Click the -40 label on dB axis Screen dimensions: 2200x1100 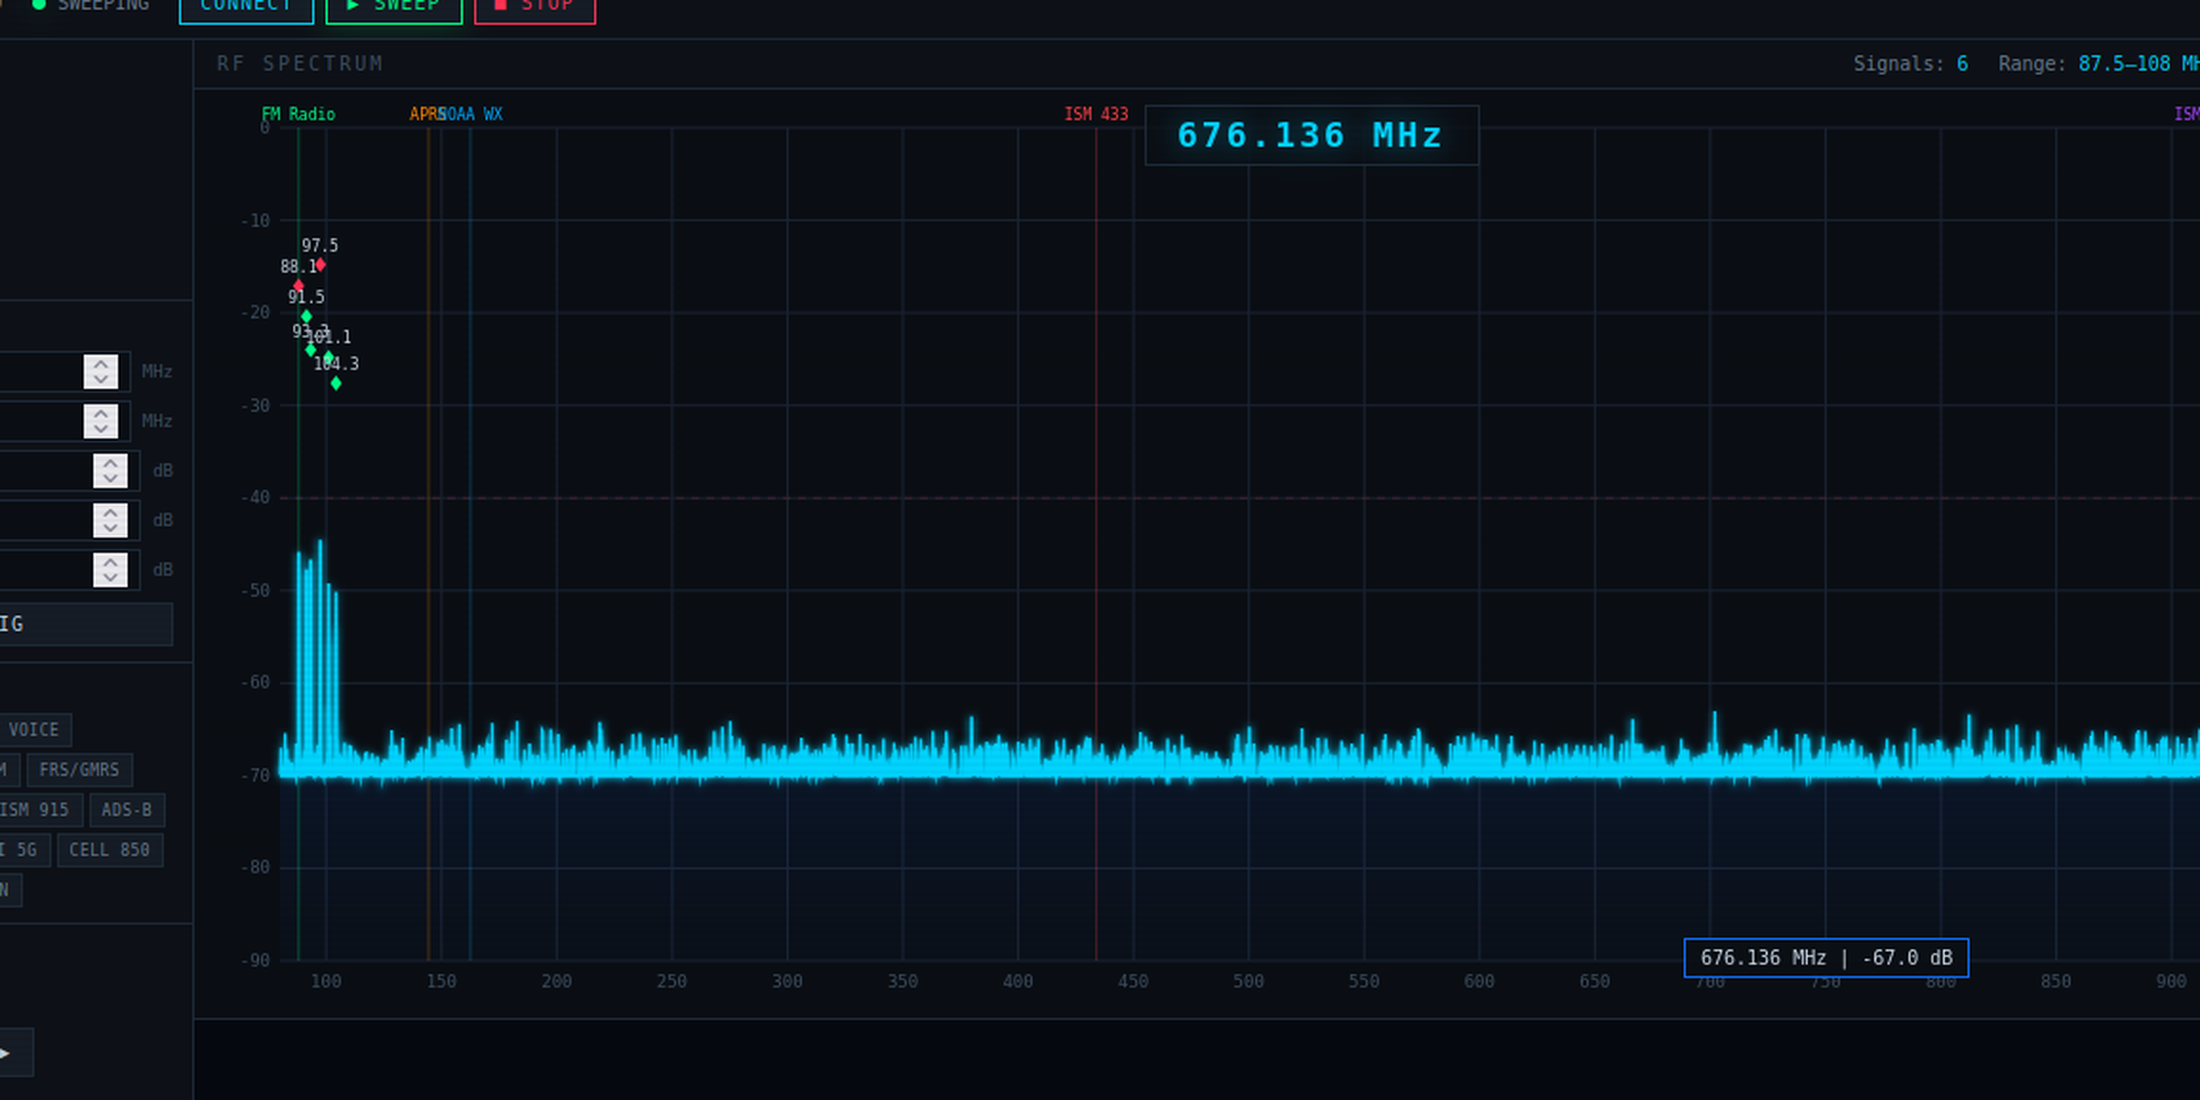[x=256, y=498]
